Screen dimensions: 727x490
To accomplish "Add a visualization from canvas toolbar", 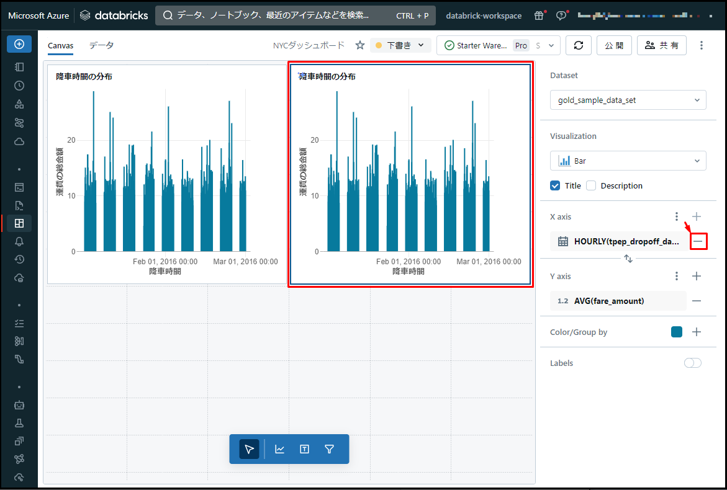I will pos(280,450).
